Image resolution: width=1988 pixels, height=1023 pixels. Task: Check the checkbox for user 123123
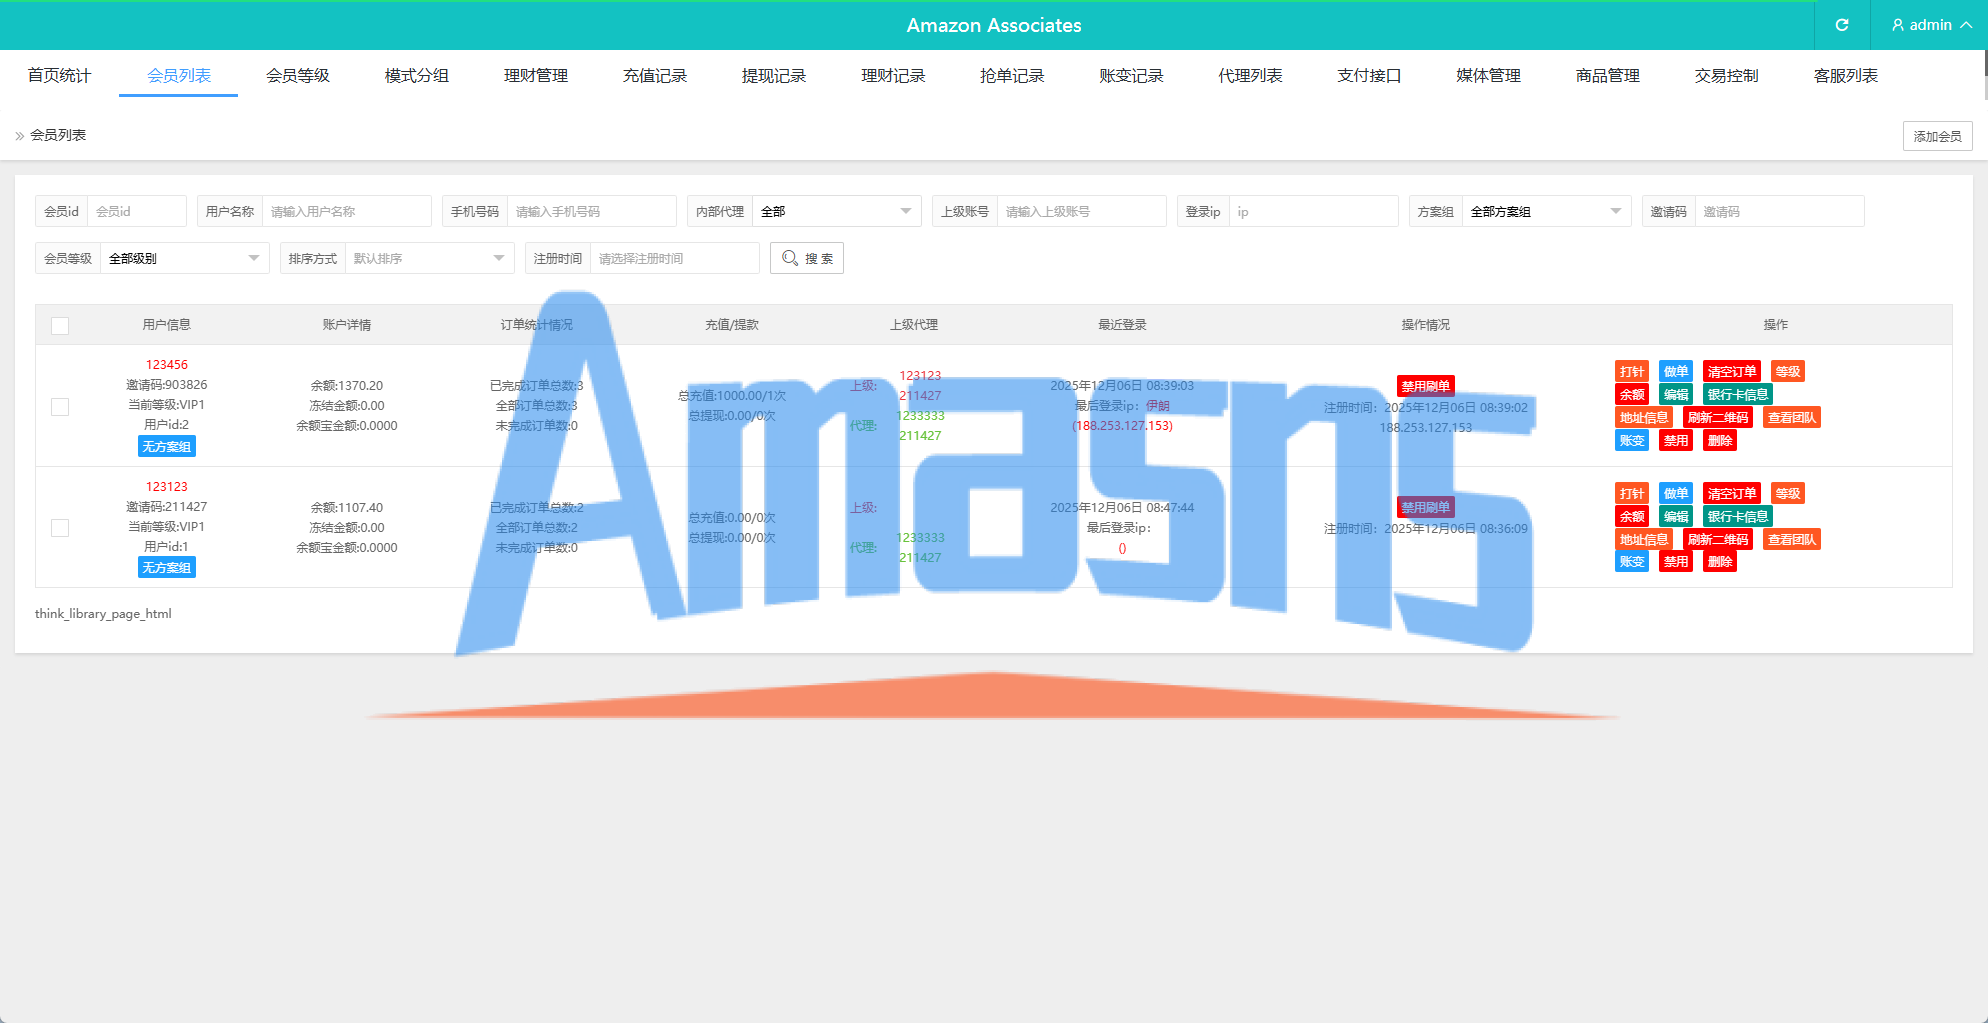click(x=60, y=528)
